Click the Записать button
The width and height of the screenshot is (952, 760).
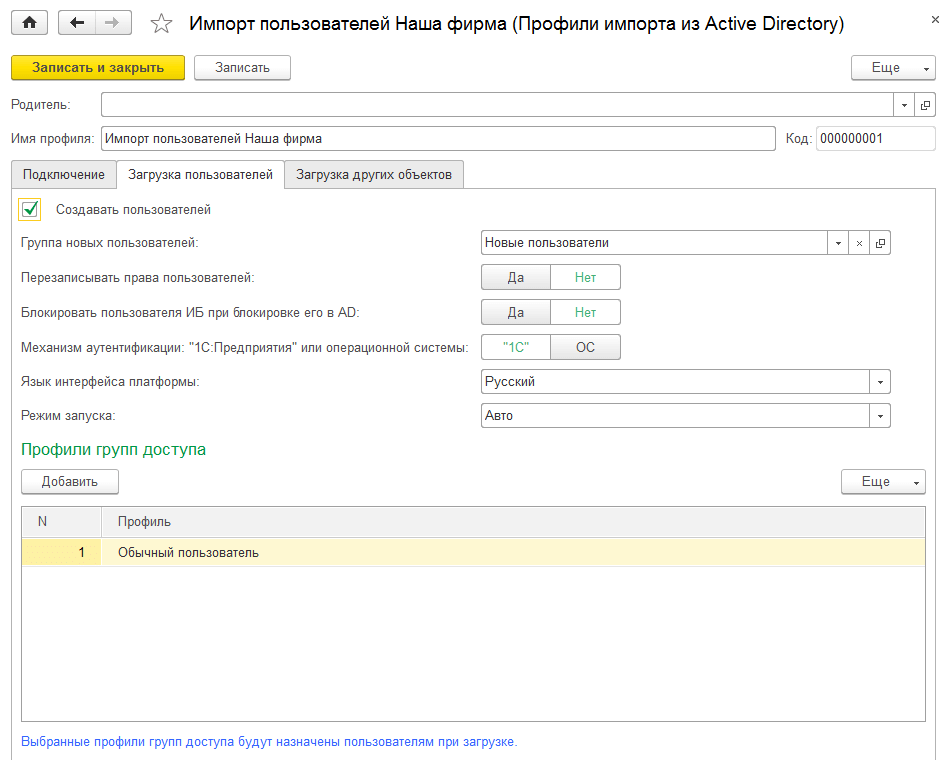pos(241,67)
